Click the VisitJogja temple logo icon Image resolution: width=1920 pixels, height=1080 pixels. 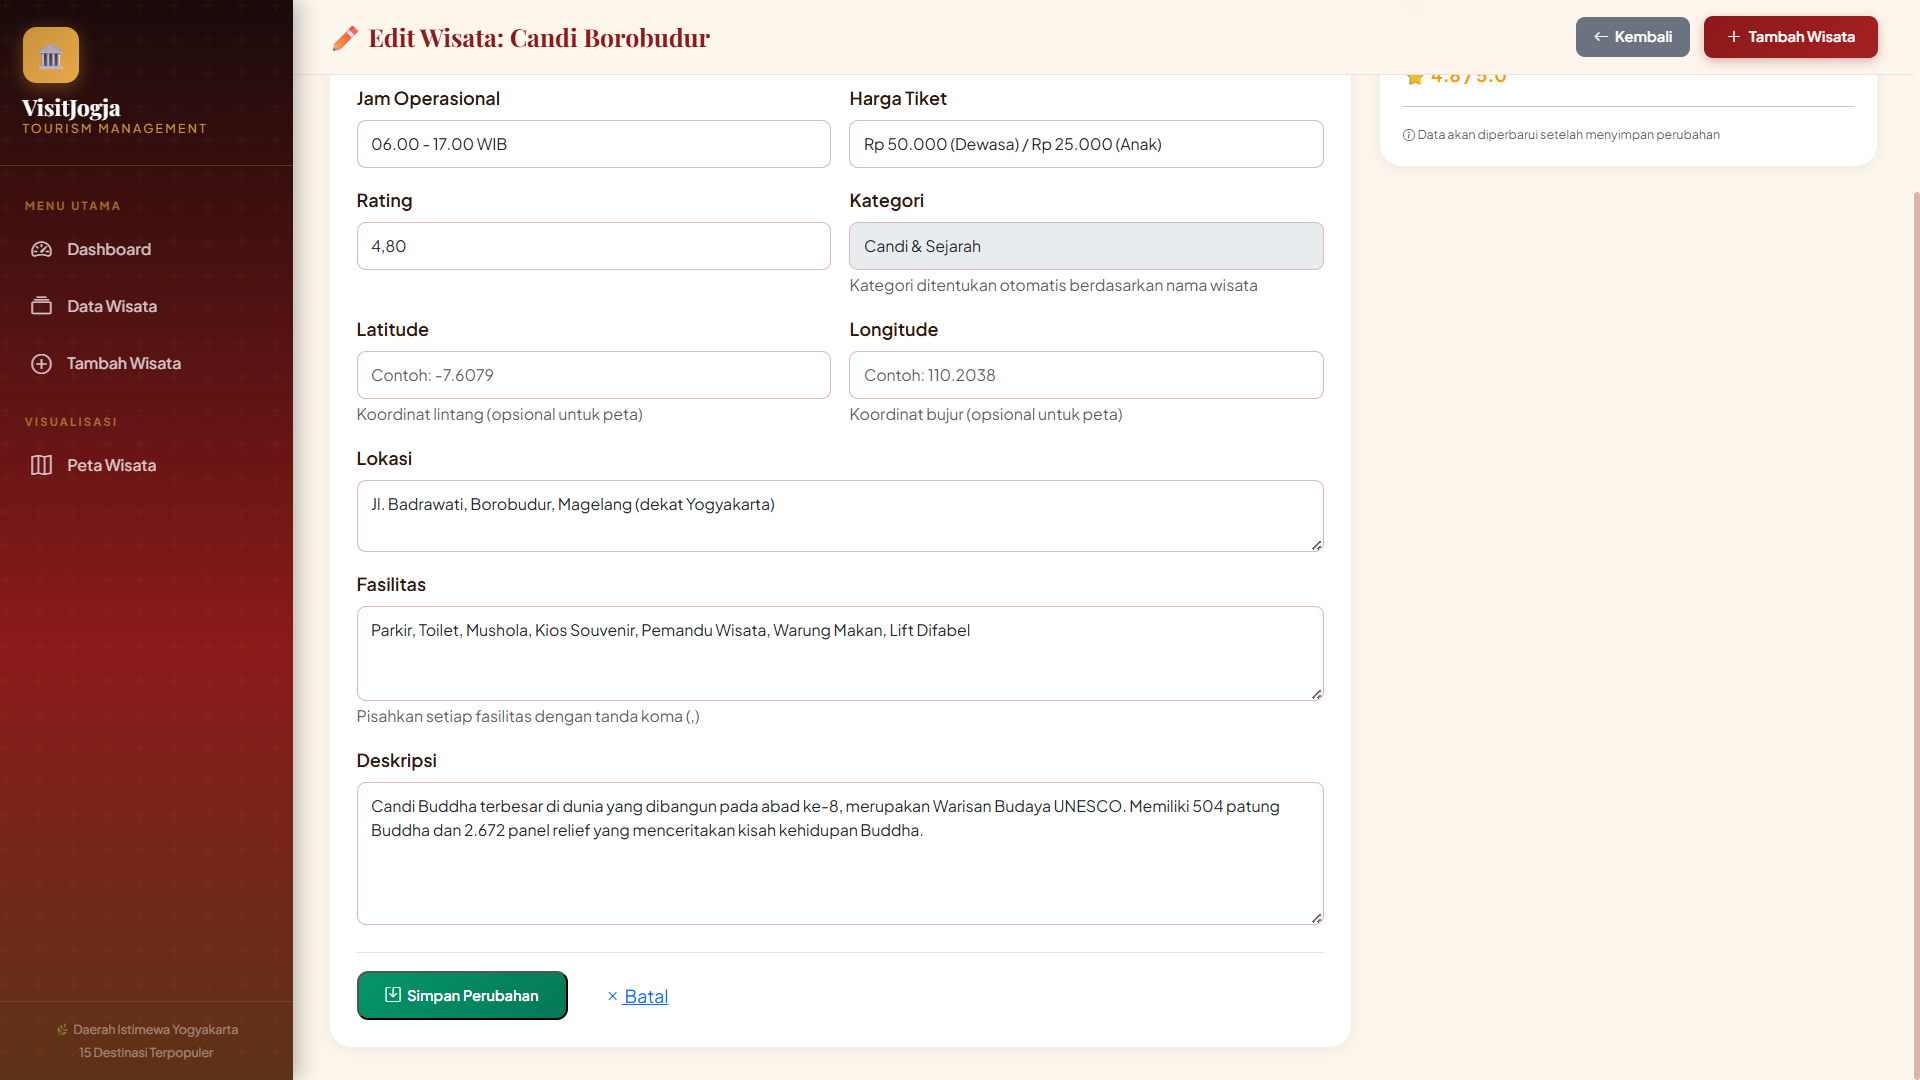pos(51,55)
